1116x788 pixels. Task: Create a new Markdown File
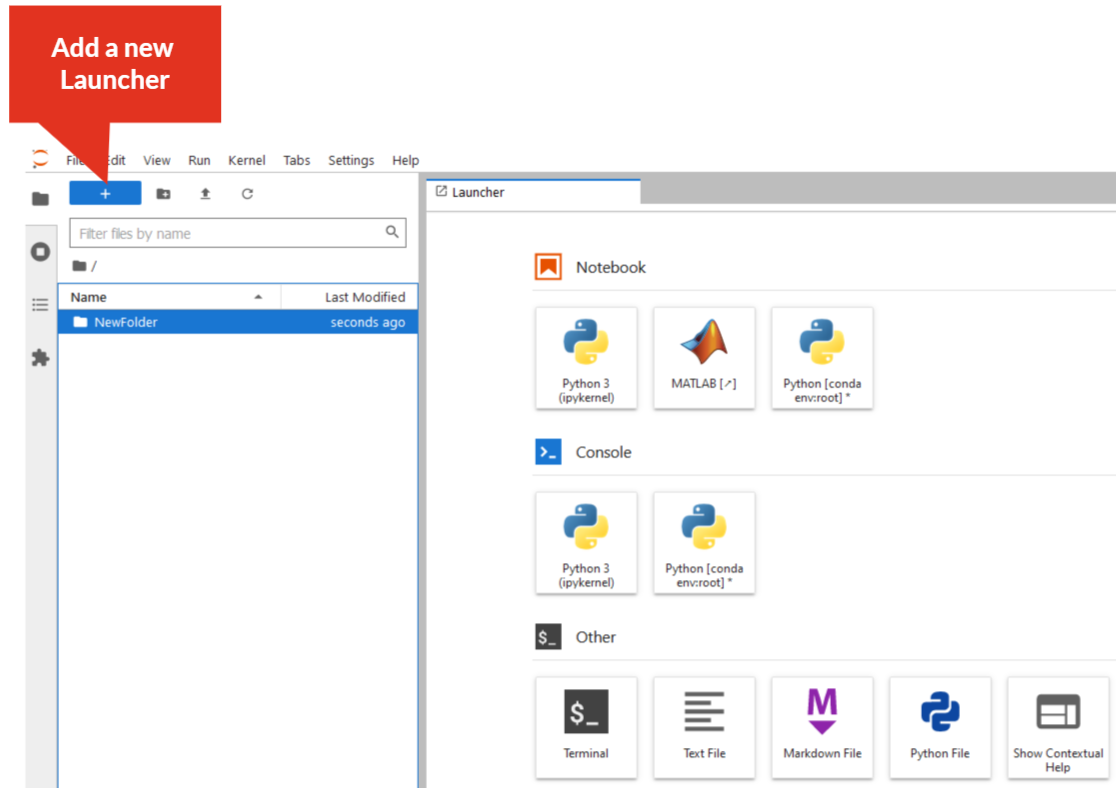tap(822, 727)
